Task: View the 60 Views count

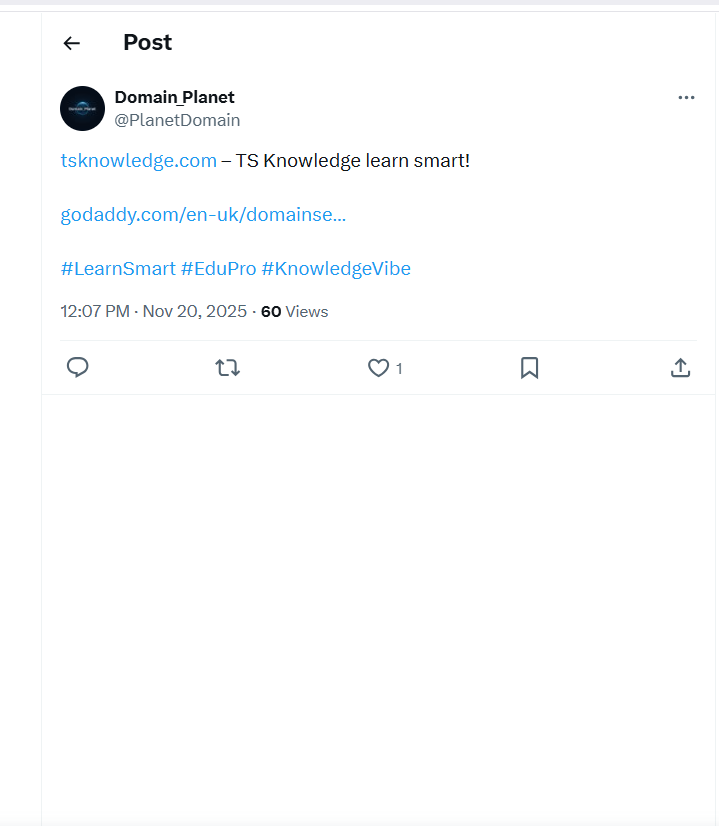Action: [x=295, y=311]
